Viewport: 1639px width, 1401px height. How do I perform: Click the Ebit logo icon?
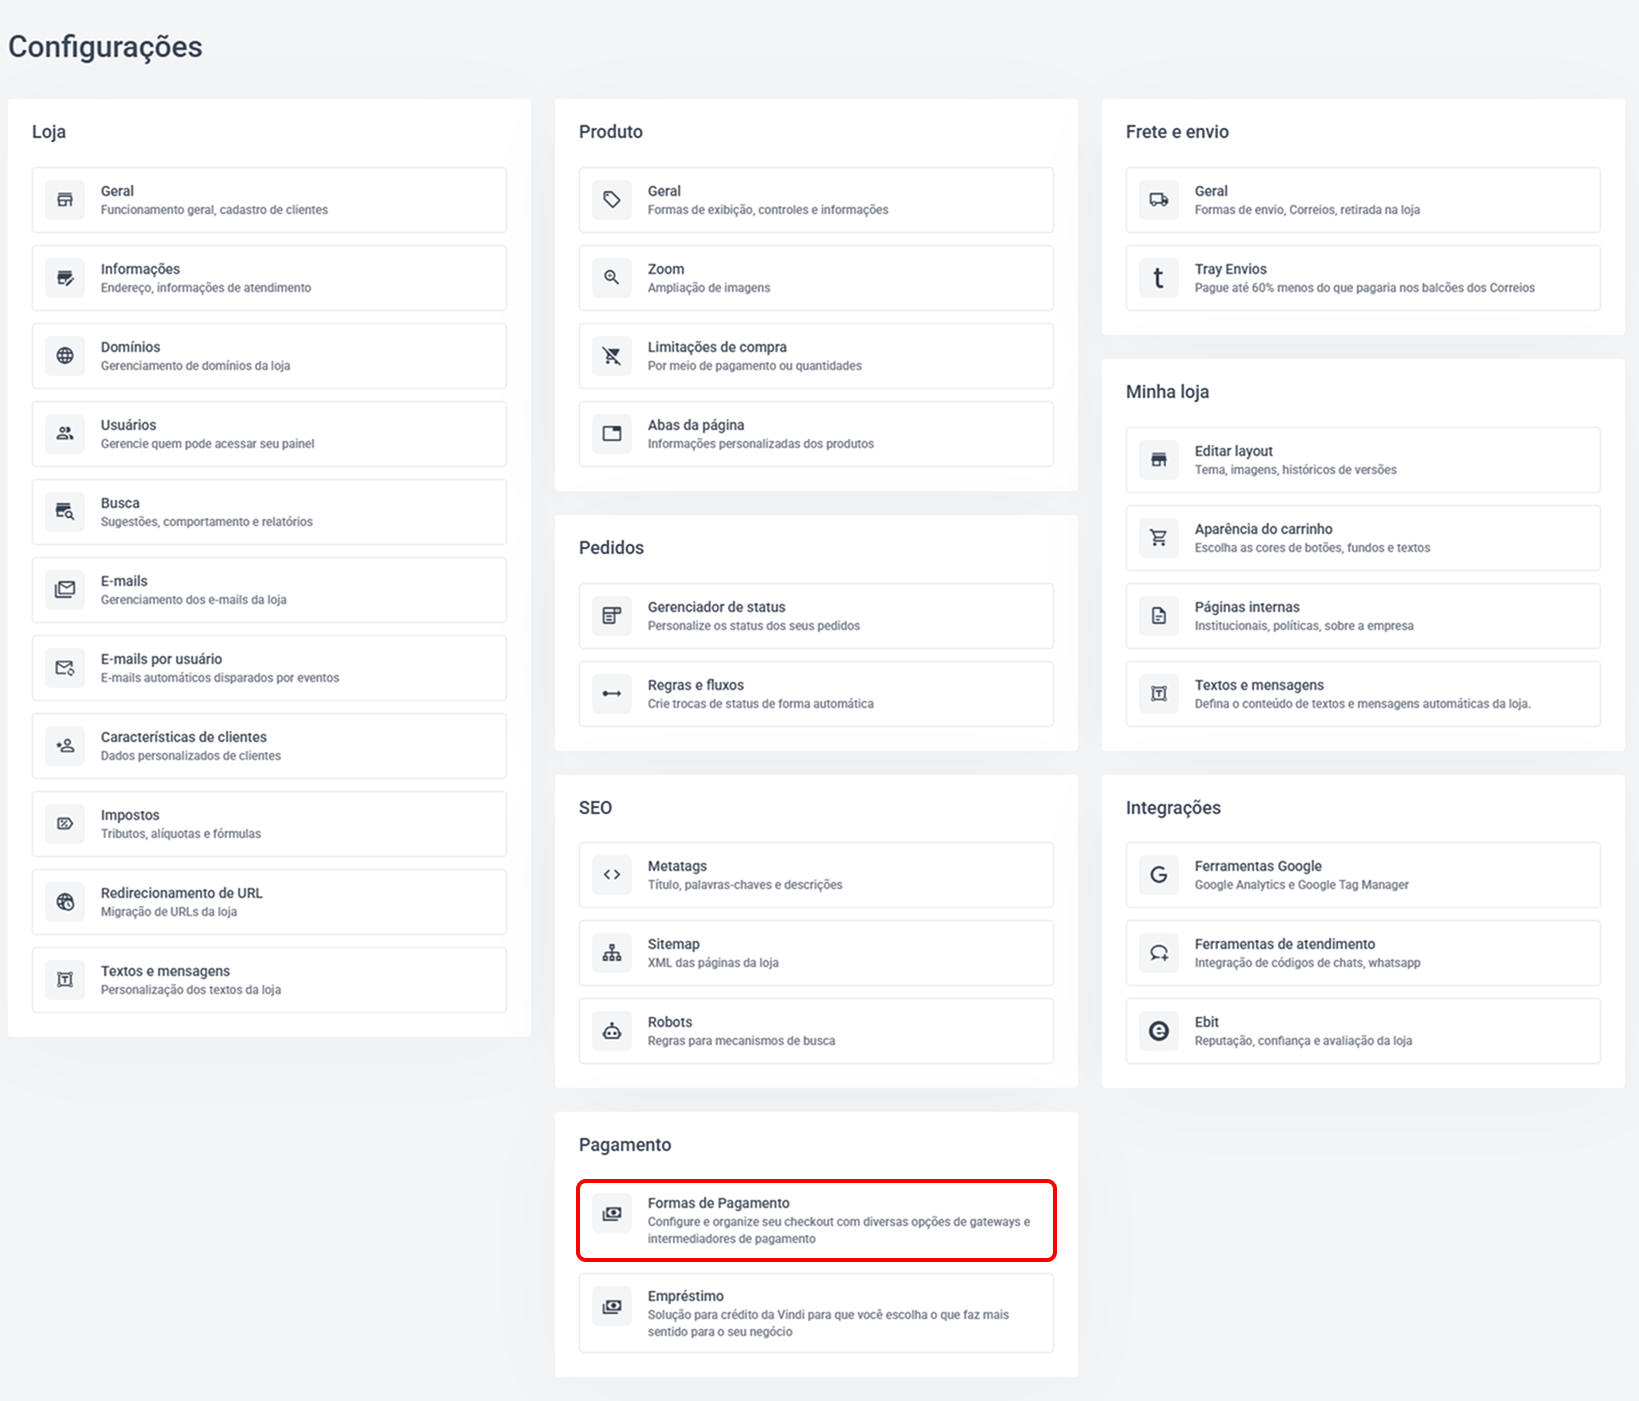1159,1031
